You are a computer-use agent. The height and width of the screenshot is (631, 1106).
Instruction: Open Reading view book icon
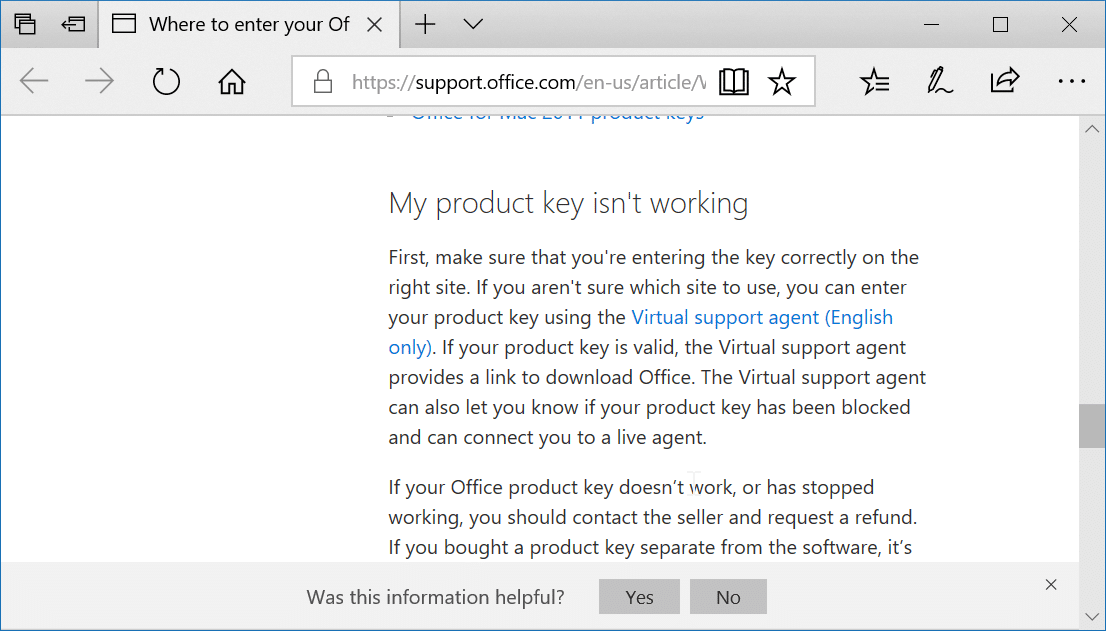pos(734,82)
